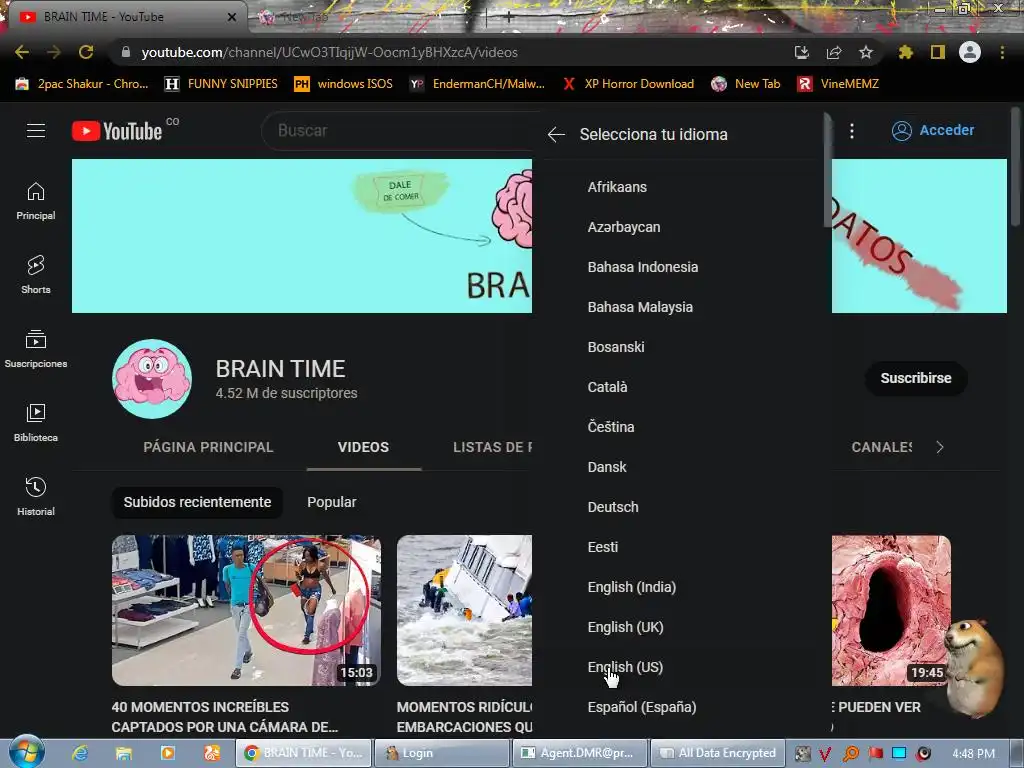Switch to LISTAS DE channel tab

[492, 447]
